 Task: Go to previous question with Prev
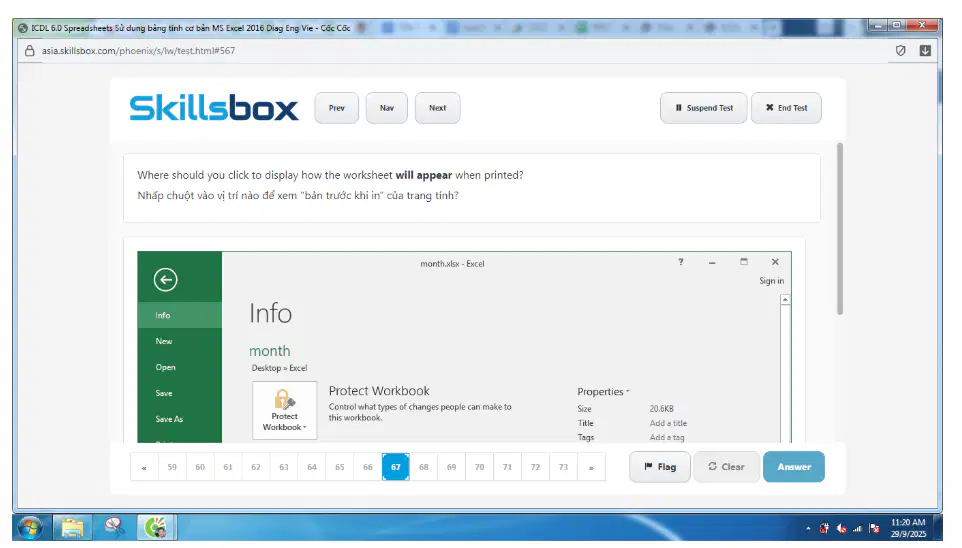point(336,108)
